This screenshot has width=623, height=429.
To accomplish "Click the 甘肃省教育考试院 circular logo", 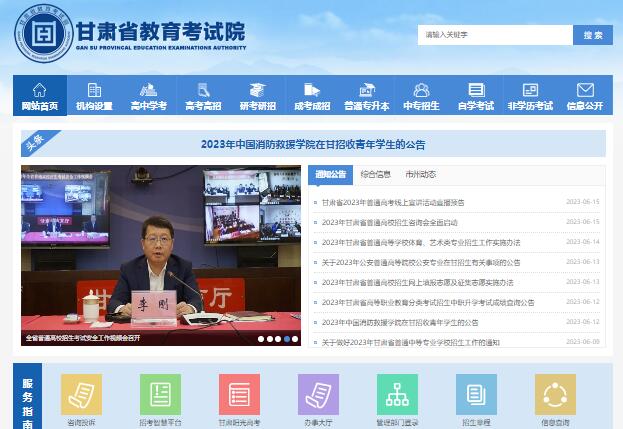I will coord(44,33).
